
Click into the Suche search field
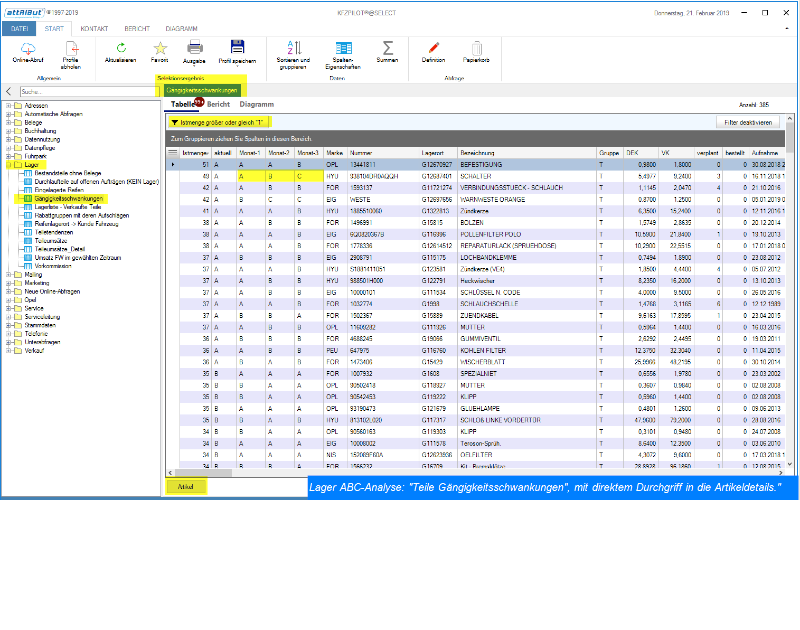pos(85,91)
